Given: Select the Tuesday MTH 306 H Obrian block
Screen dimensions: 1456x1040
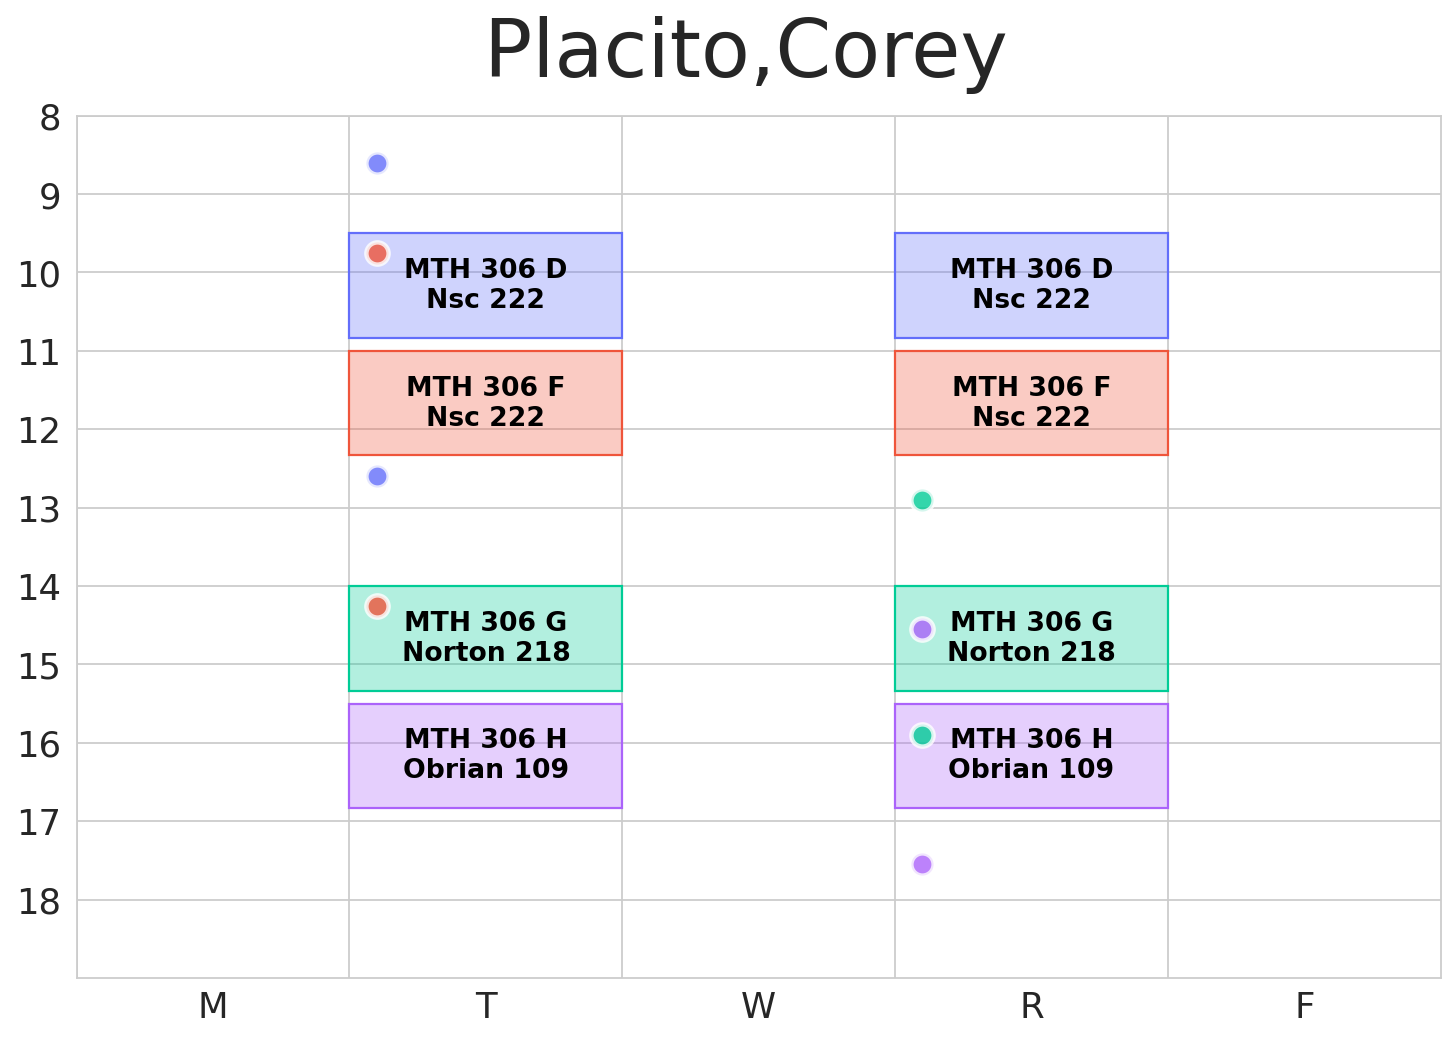Looking at the screenshot, I should tap(485, 755).
